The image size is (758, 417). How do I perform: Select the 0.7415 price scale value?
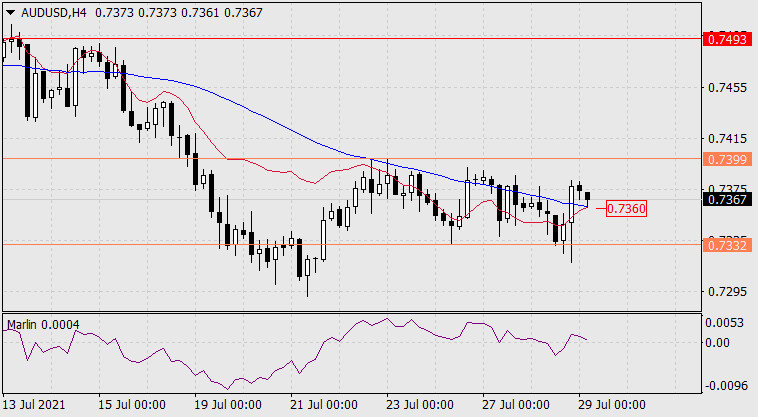point(727,139)
